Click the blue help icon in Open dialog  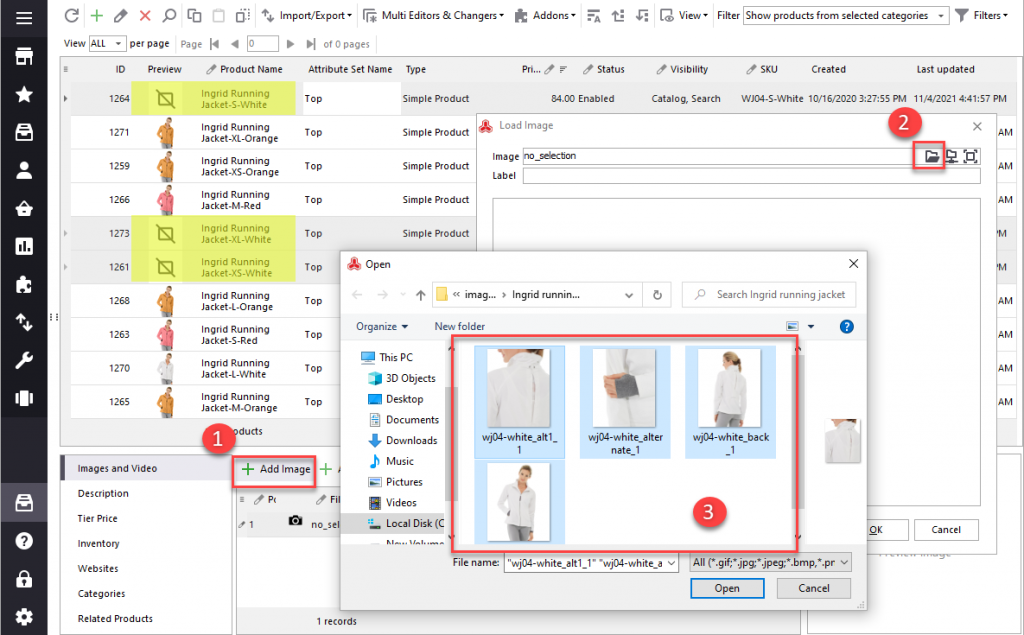click(x=846, y=326)
